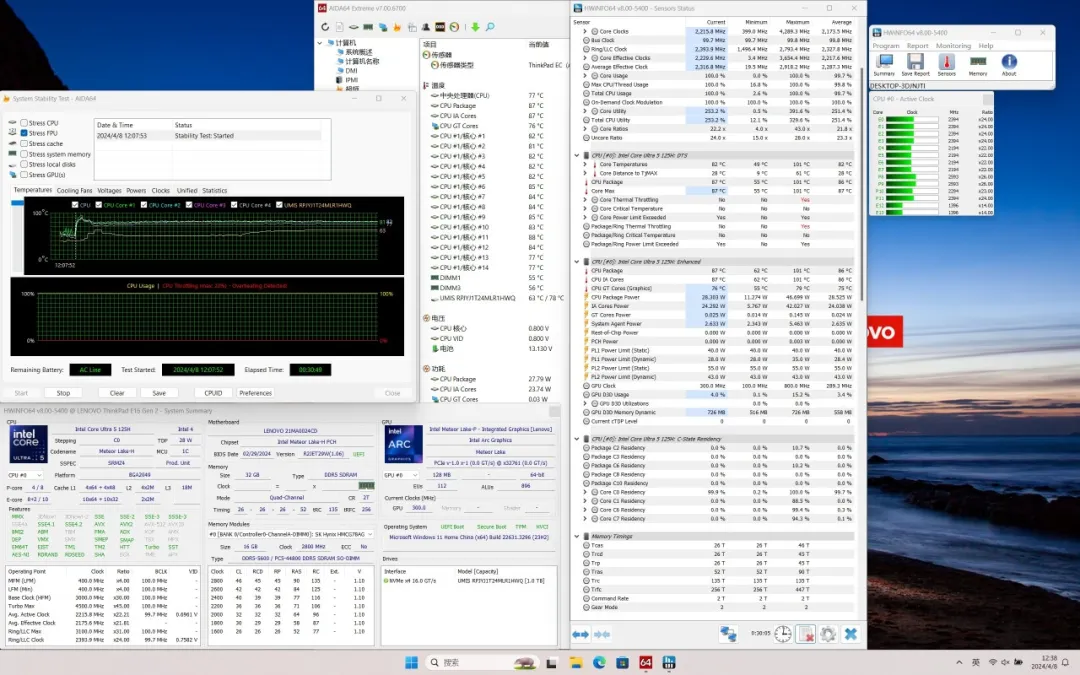Collapse the CPU DTS sensor group

coord(577,155)
